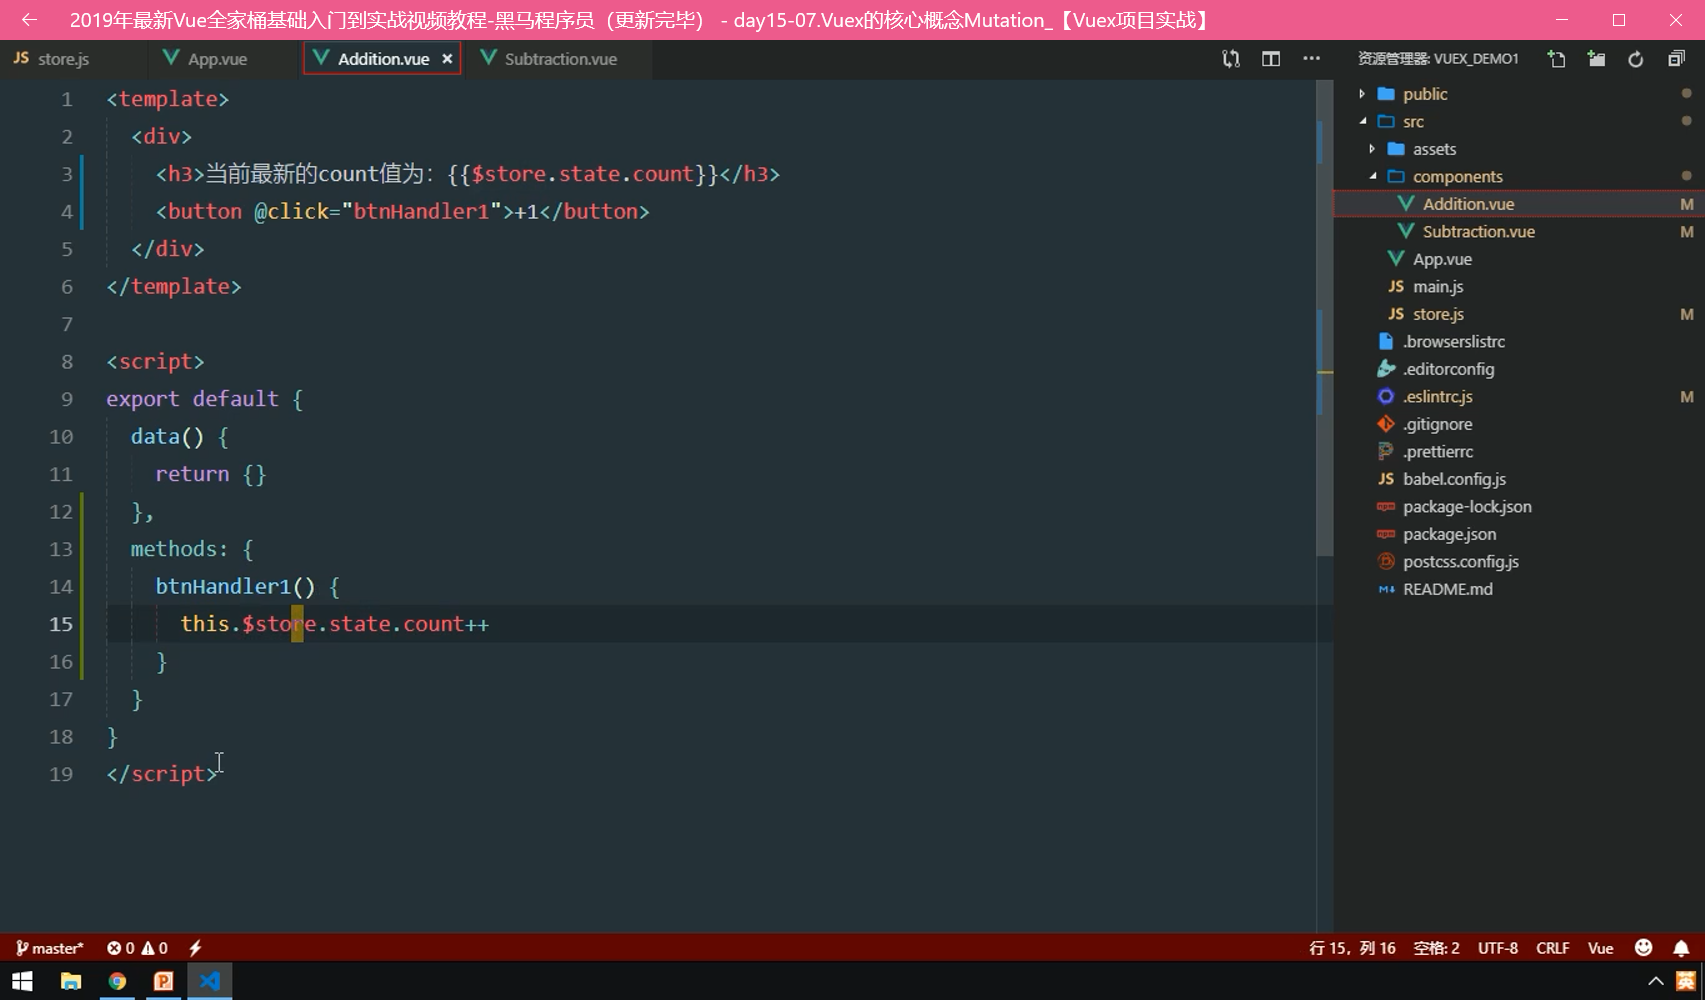Image resolution: width=1705 pixels, height=1000 pixels.
Task: Click the master git branch indicator
Action: click(x=50, y=948)
